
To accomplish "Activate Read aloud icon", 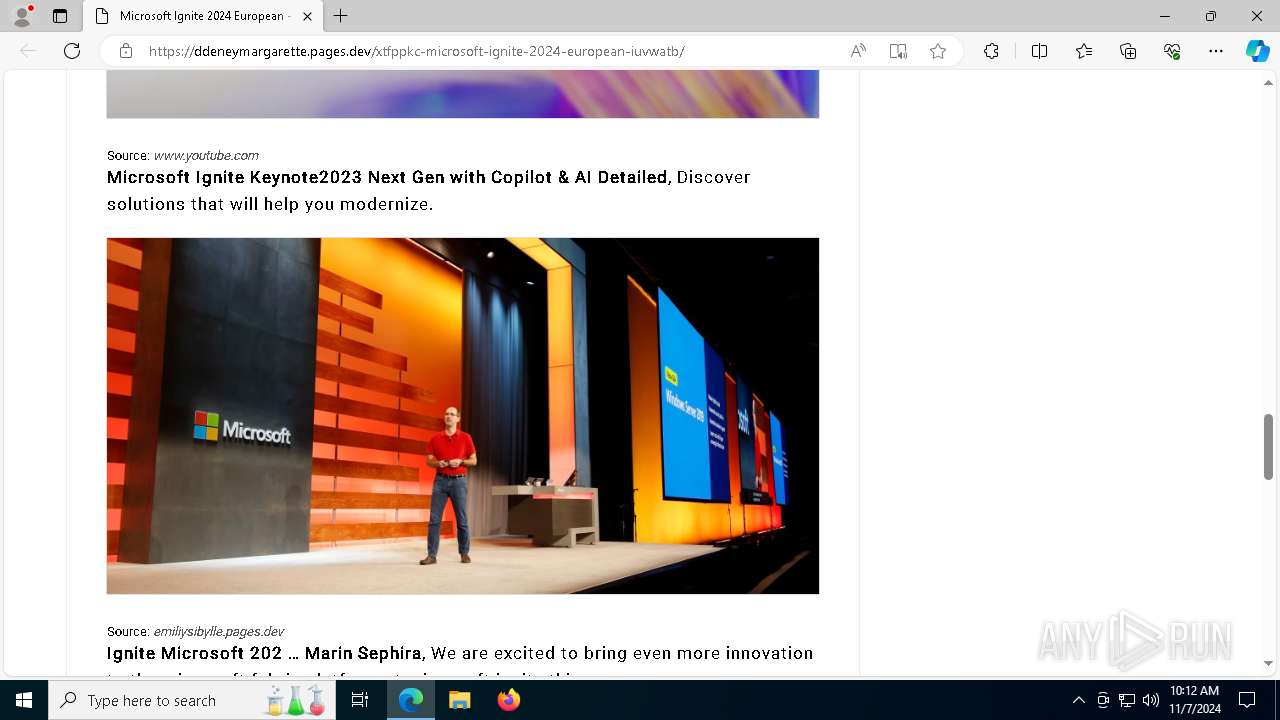I will pos(858,51).
